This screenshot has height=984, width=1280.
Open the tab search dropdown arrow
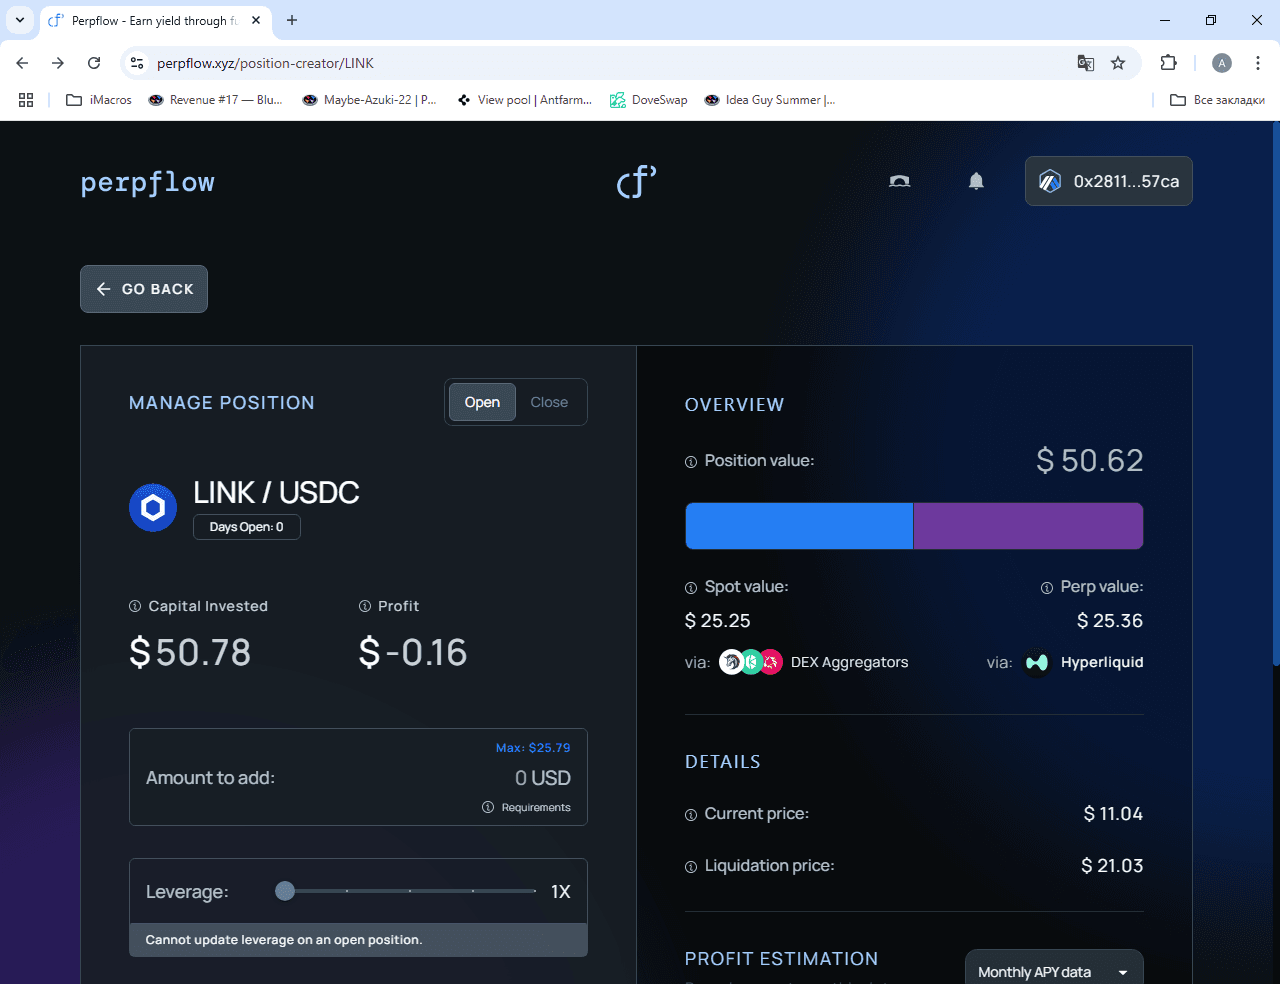[19, 20]
